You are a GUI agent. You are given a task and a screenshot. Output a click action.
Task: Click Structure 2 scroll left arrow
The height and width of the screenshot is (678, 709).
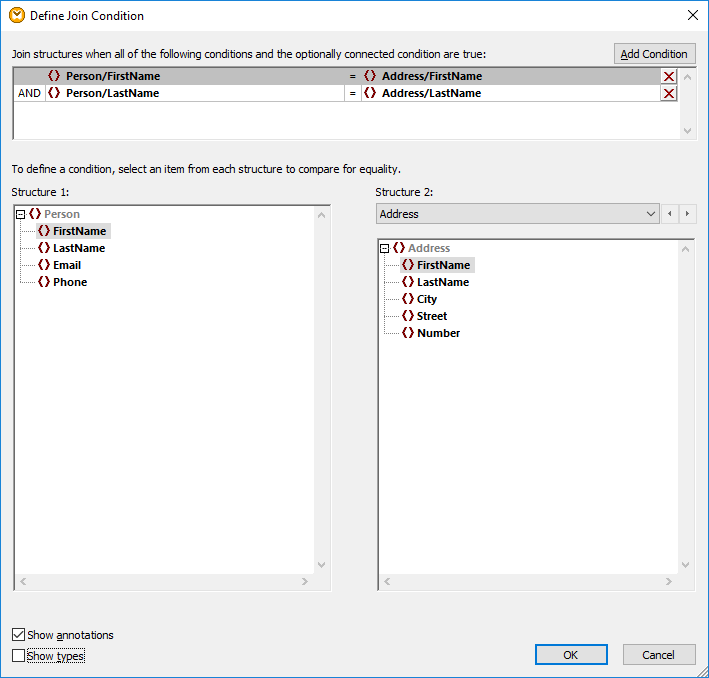pos(387,581)
